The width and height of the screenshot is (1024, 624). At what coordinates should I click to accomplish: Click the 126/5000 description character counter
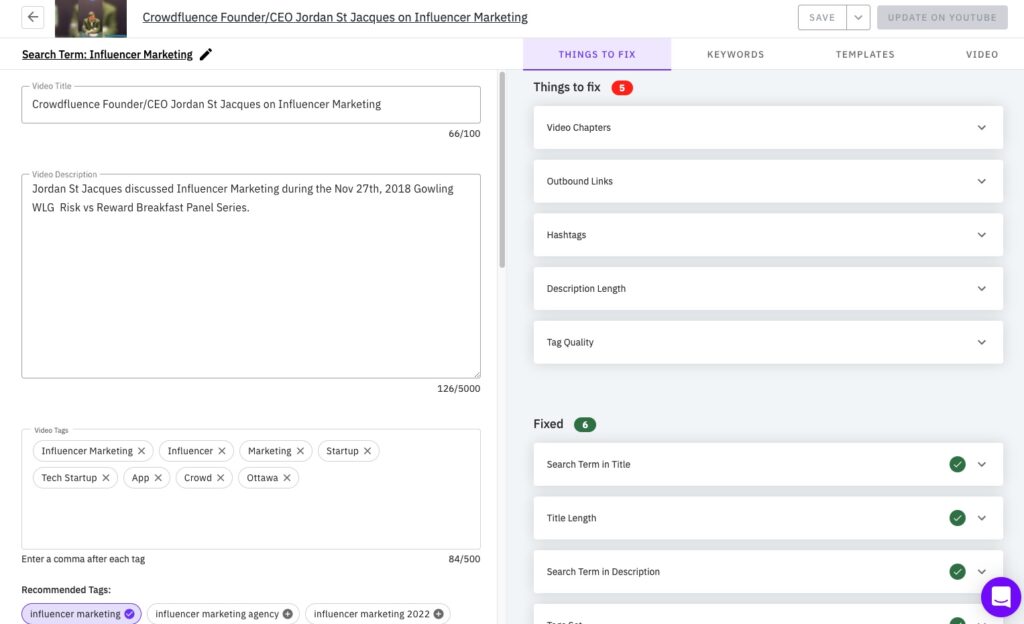pos(458,388)
